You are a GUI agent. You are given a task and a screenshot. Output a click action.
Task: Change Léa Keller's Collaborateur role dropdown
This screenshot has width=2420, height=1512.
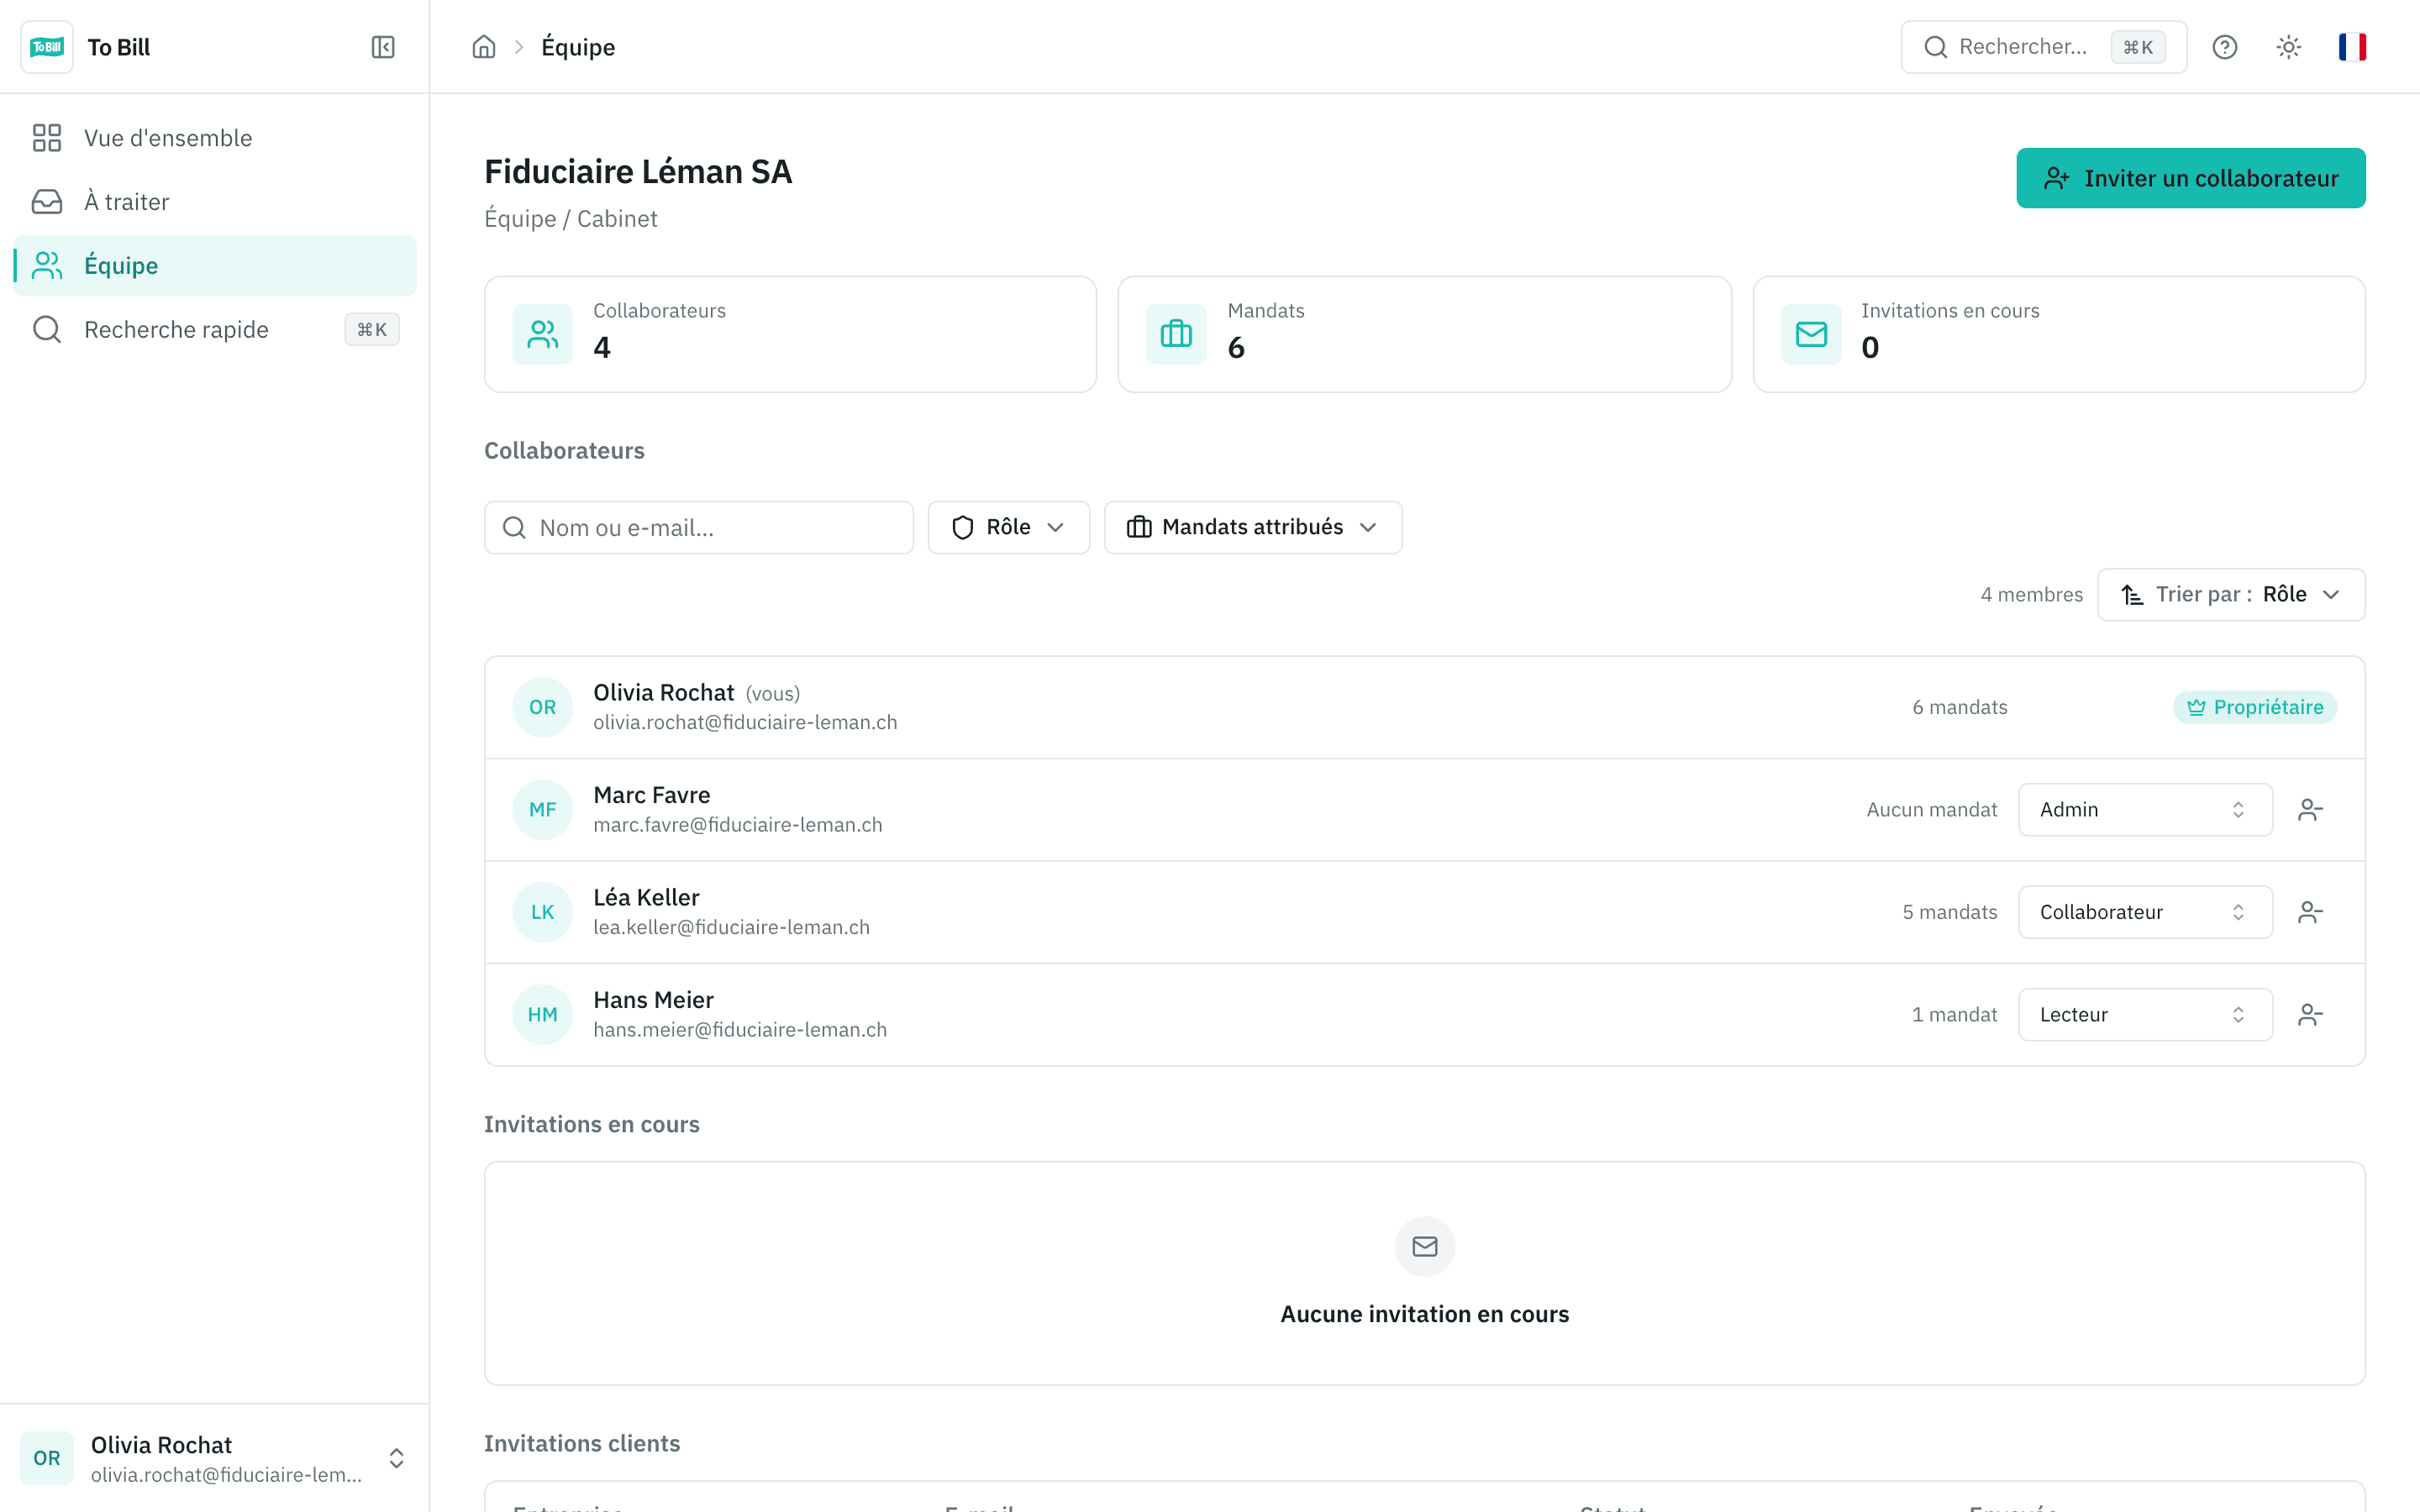(2145, 912)
